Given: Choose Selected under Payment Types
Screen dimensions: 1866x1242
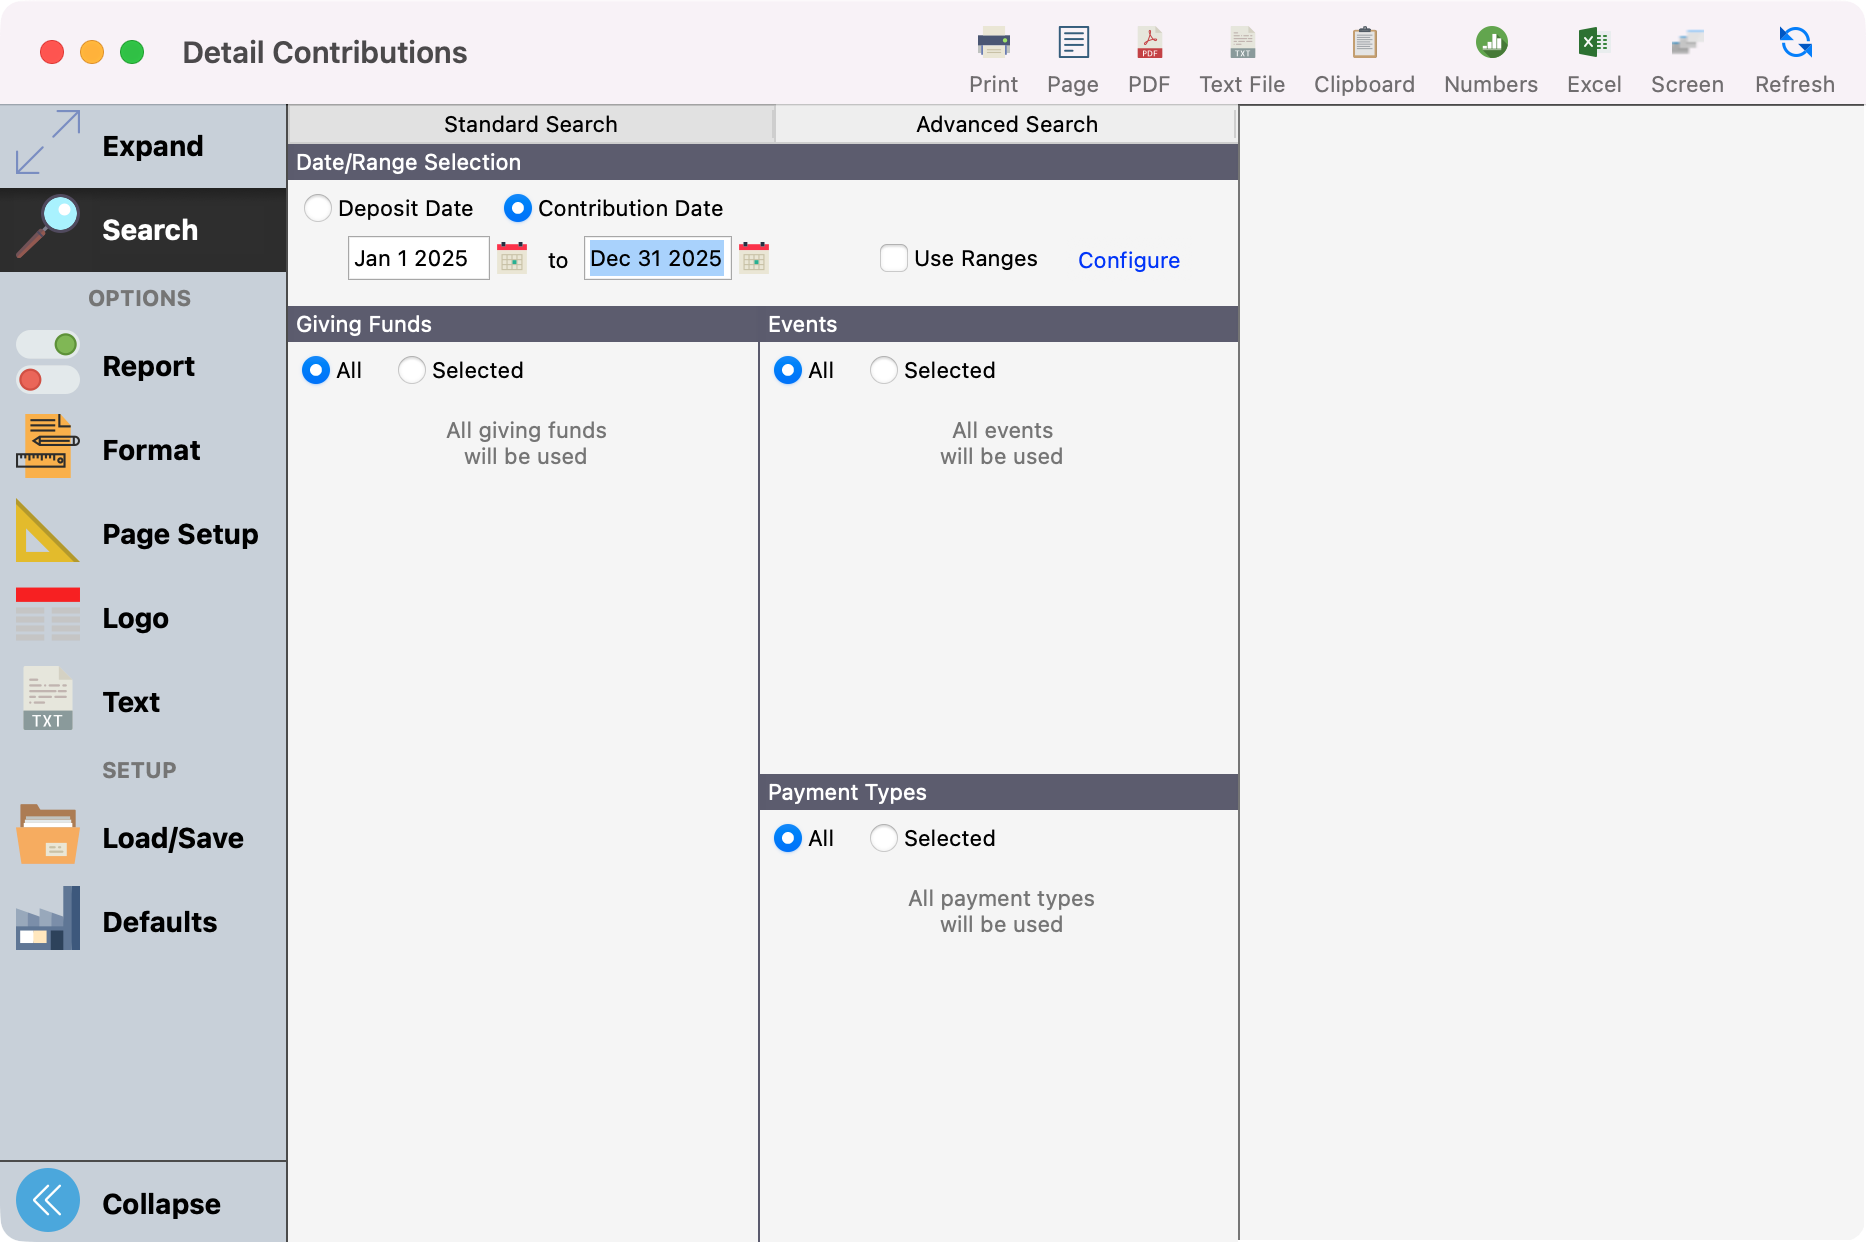Looking at the screenshot, I should pyautogui.click(x=884, y=838).
